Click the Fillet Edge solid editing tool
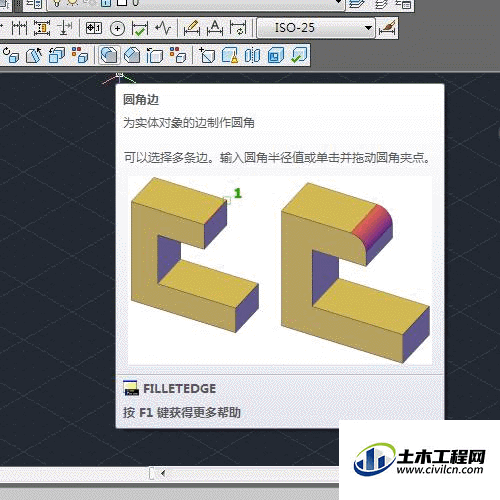This screenshot has height=500, width=500. (109, 55)
